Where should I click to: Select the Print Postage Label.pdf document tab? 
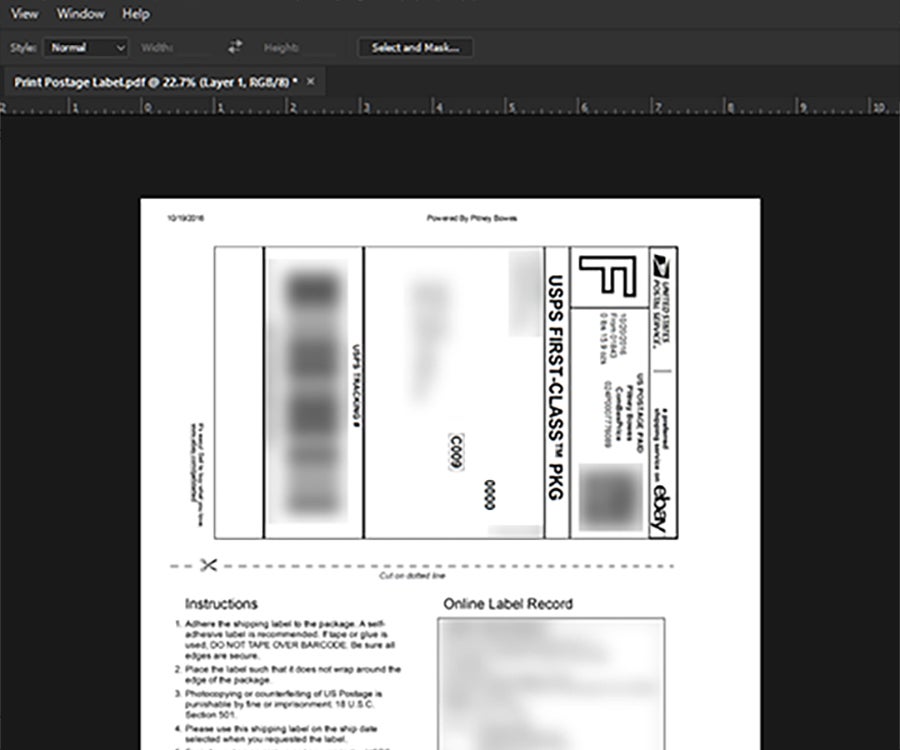156,82
